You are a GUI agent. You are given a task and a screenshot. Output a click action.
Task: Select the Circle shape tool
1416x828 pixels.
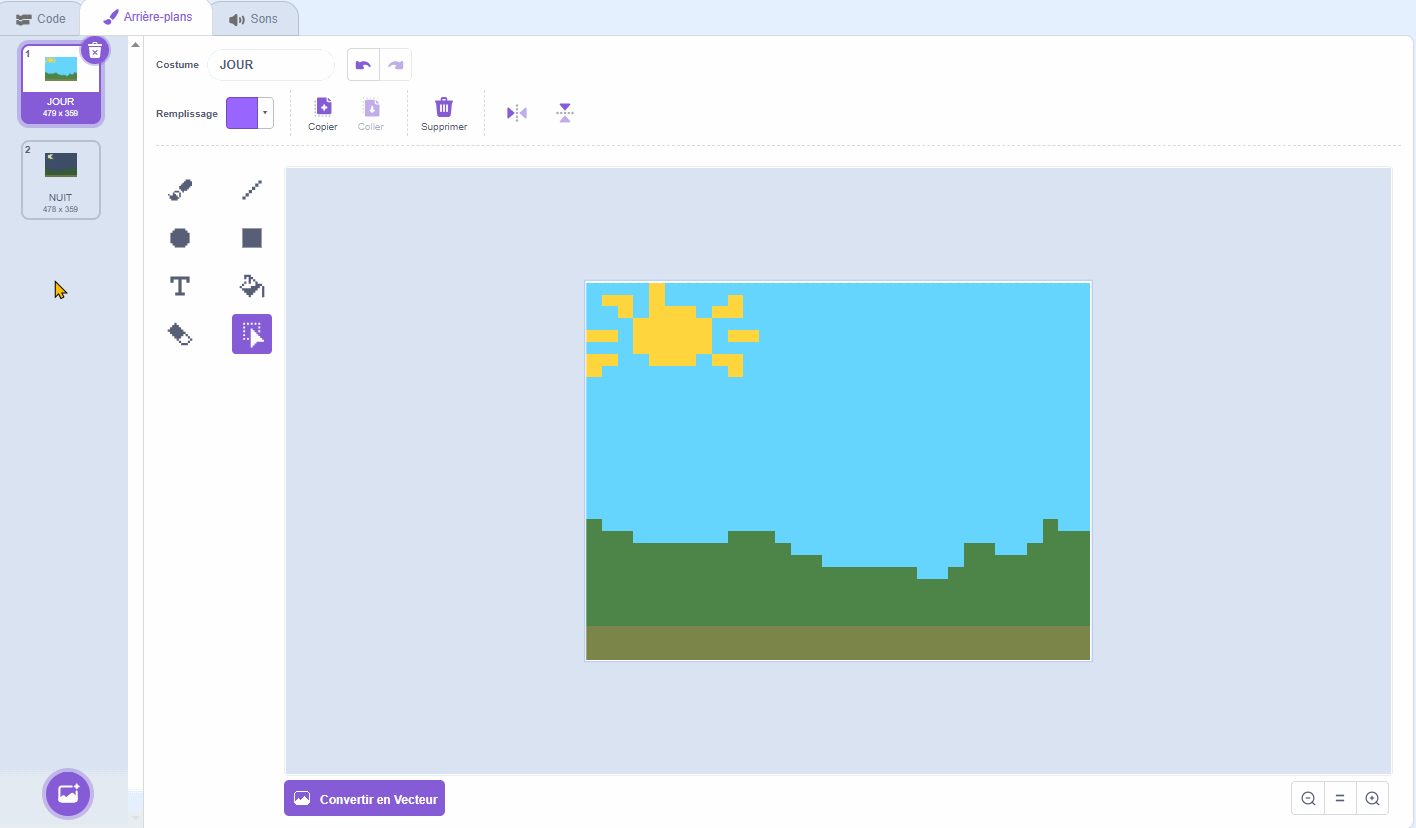click(180, 237)
